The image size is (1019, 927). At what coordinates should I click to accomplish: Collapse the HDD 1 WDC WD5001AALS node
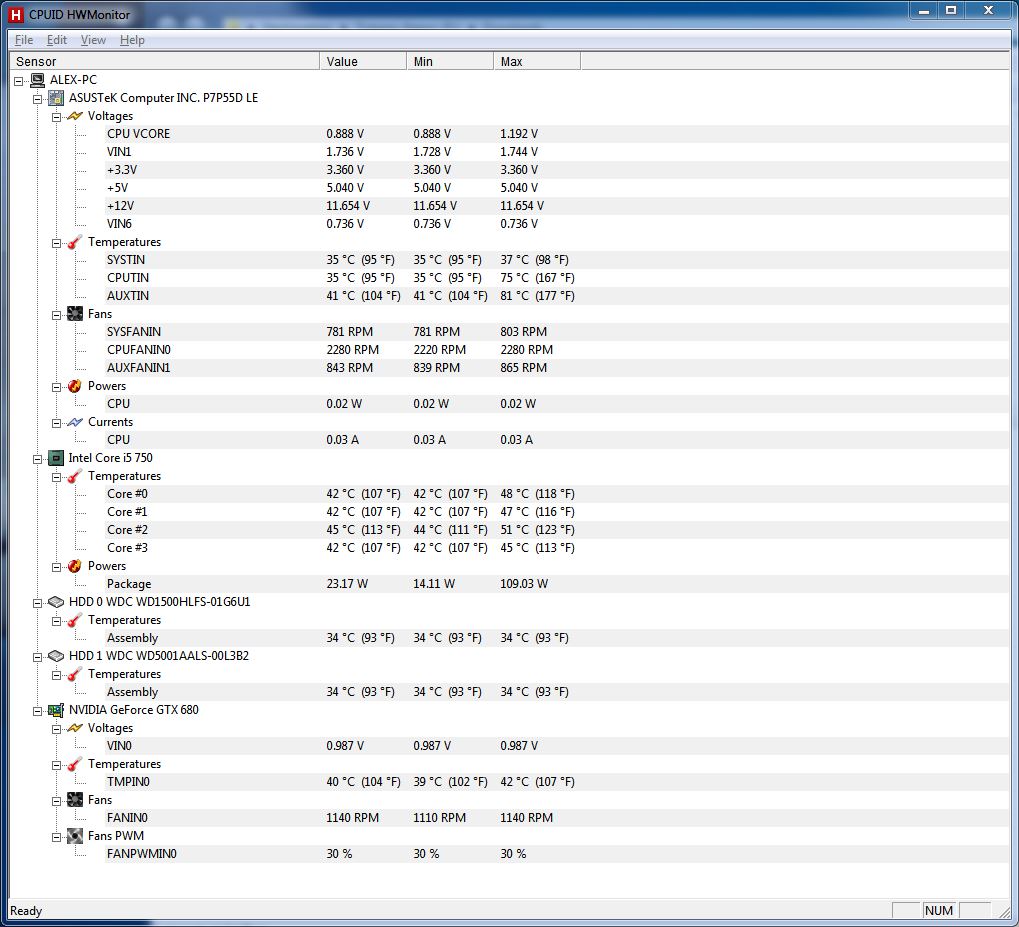tap(38, 657)
